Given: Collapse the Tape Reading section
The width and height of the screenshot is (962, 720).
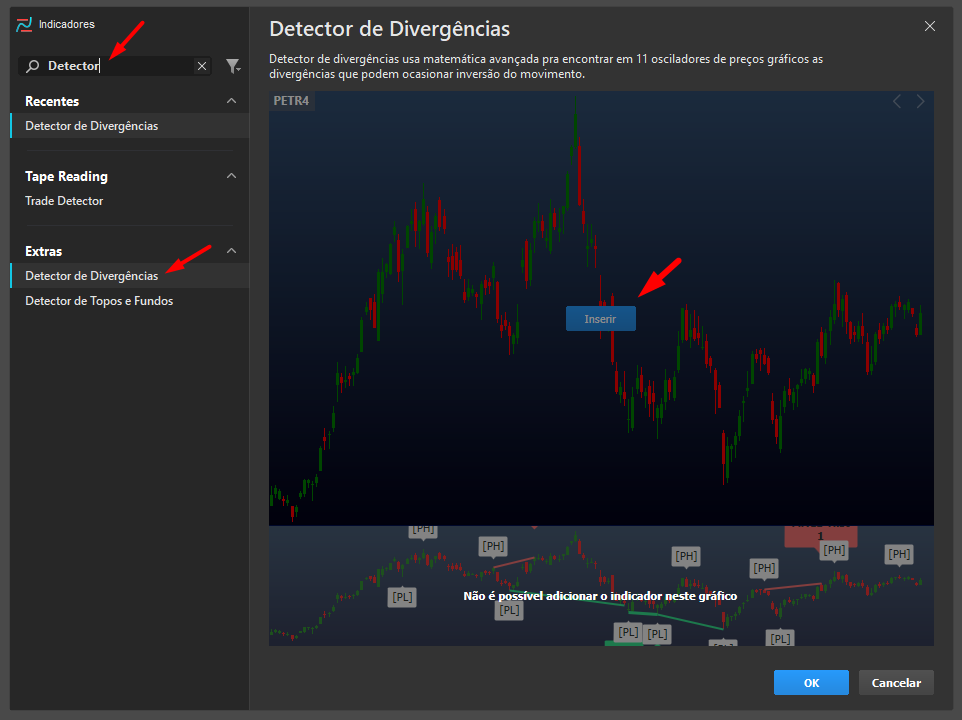Looking at the screenshot, I should point(231,176).
